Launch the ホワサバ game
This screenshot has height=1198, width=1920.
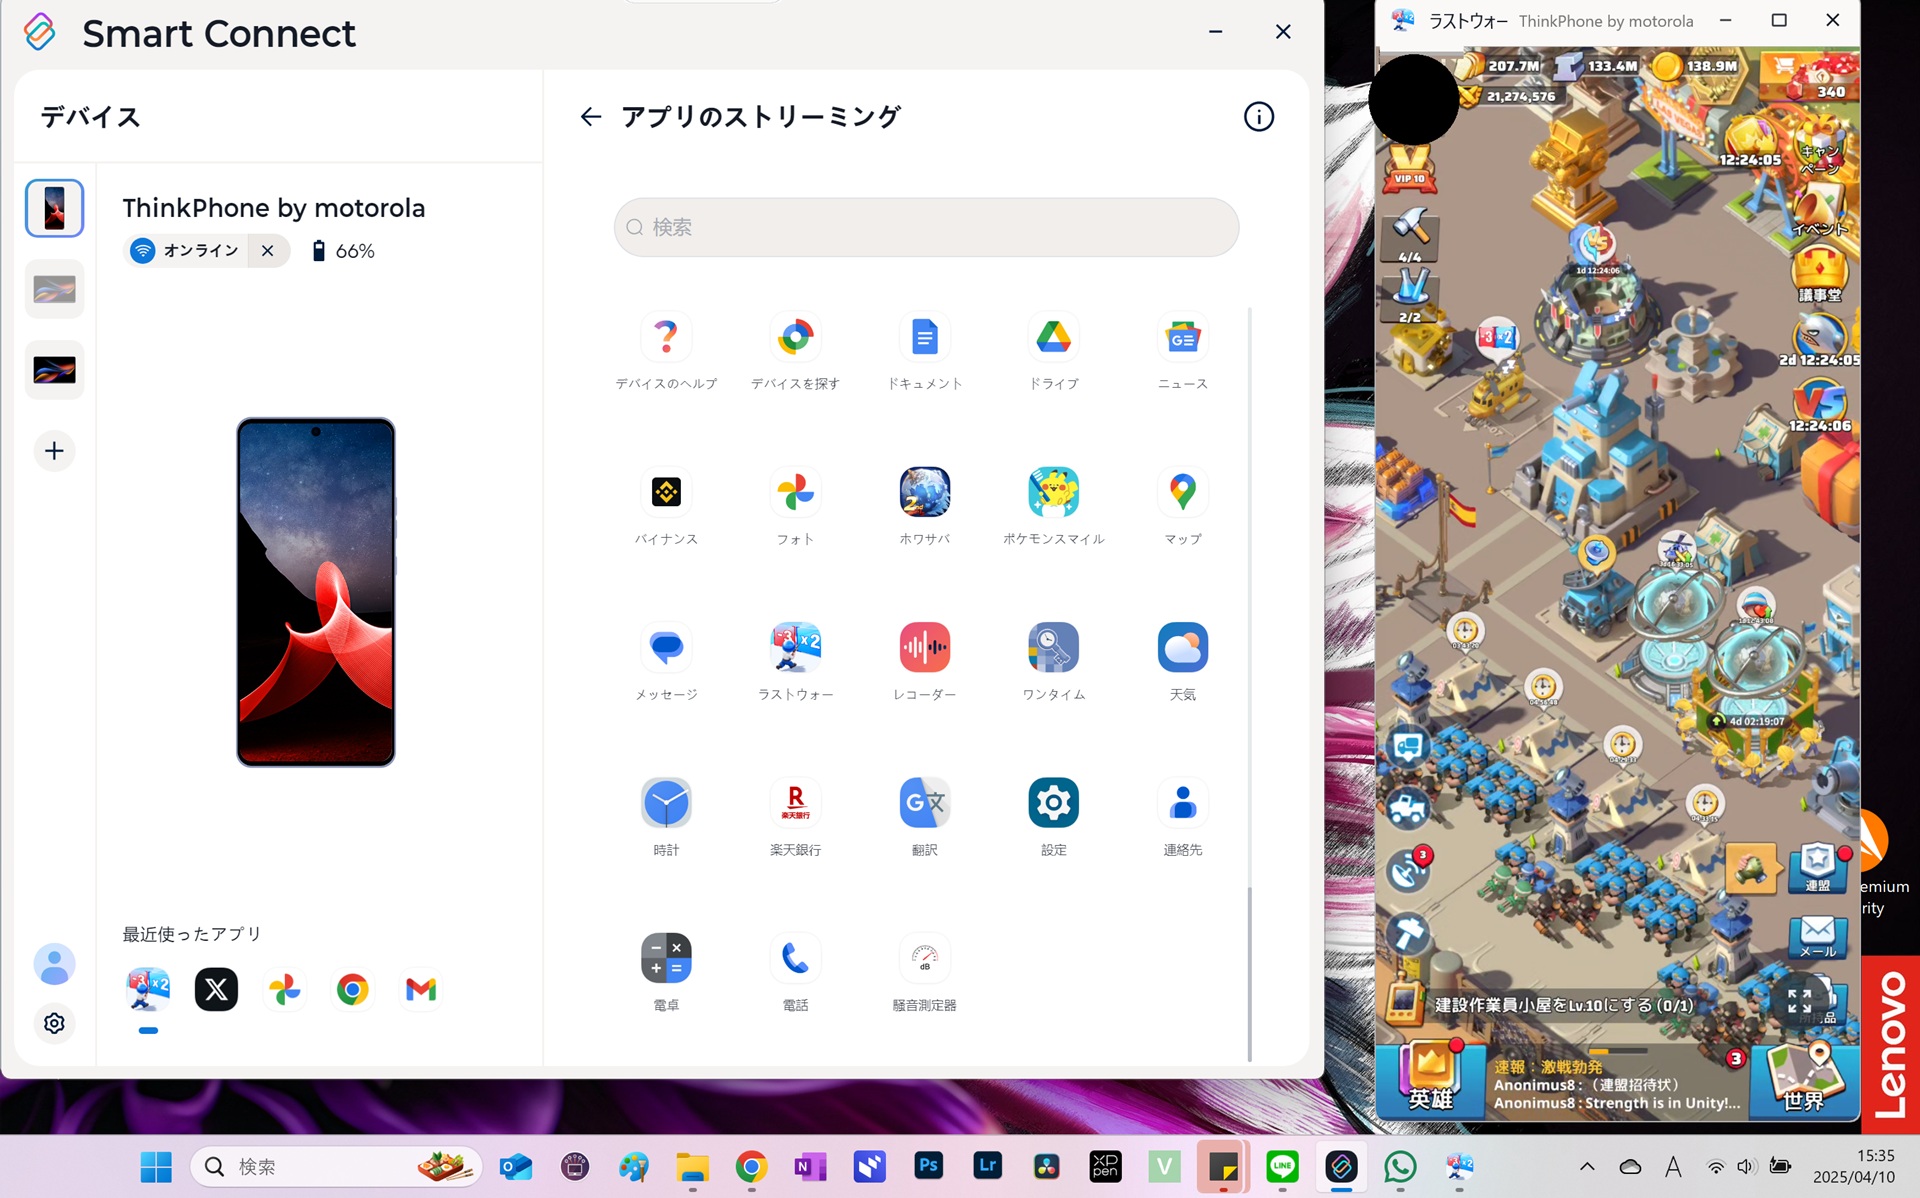point(924,492)
